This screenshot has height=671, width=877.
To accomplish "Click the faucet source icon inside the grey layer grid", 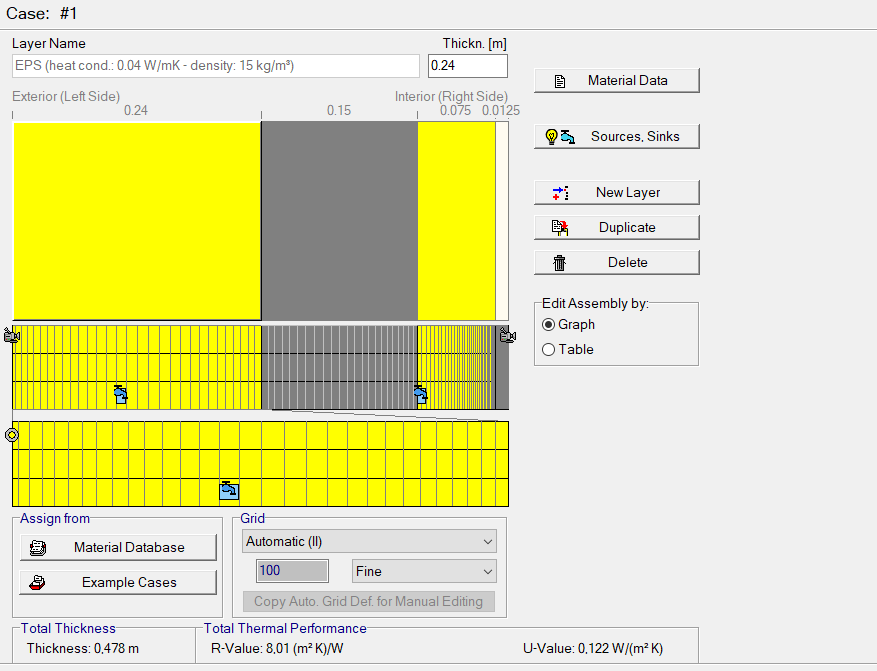I will [419, 394].
